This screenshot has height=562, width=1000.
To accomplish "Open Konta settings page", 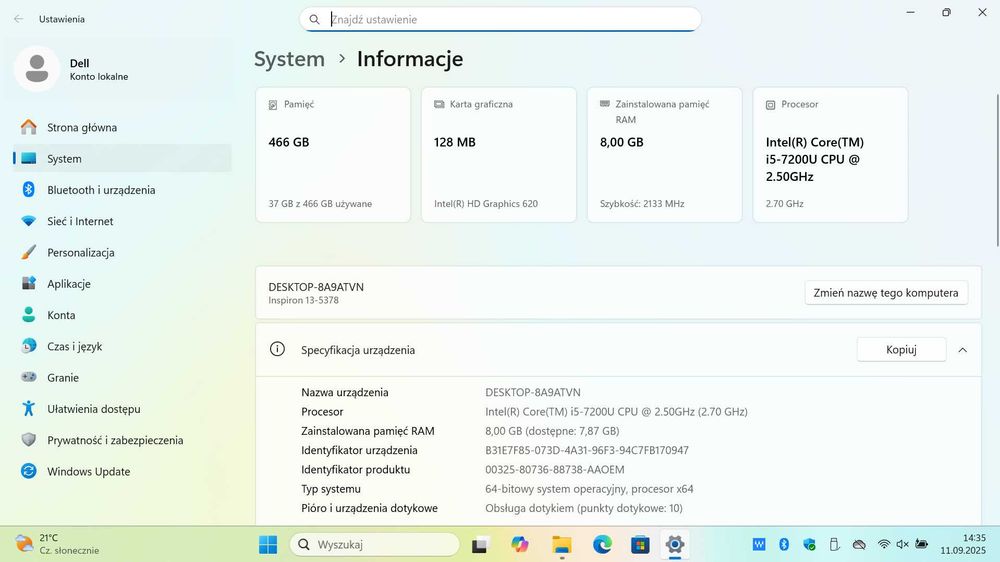I will (x=122, y=315).
